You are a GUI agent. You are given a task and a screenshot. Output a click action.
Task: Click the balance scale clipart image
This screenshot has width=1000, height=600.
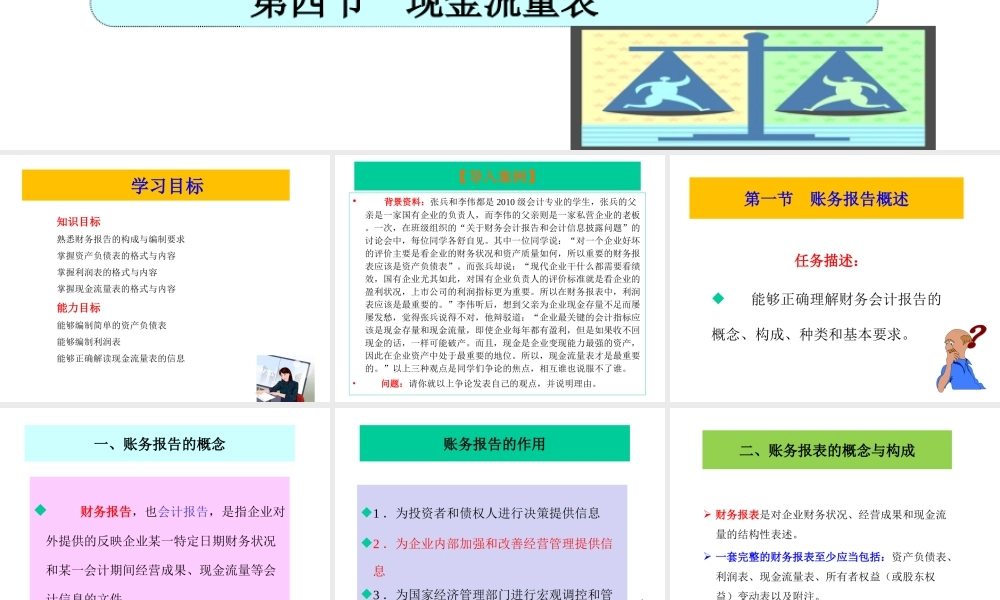click(760, 85)
